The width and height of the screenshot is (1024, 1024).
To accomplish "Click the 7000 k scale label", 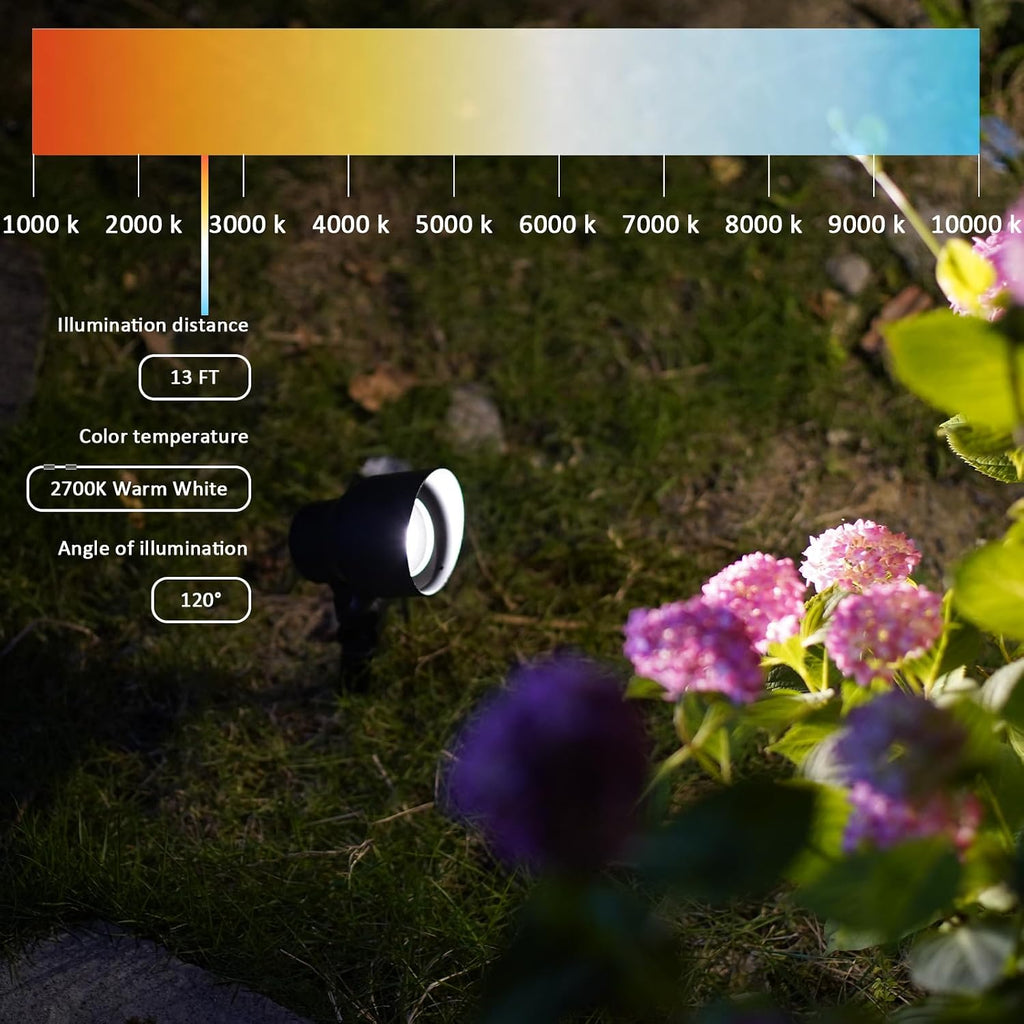I will coord(660,225).
